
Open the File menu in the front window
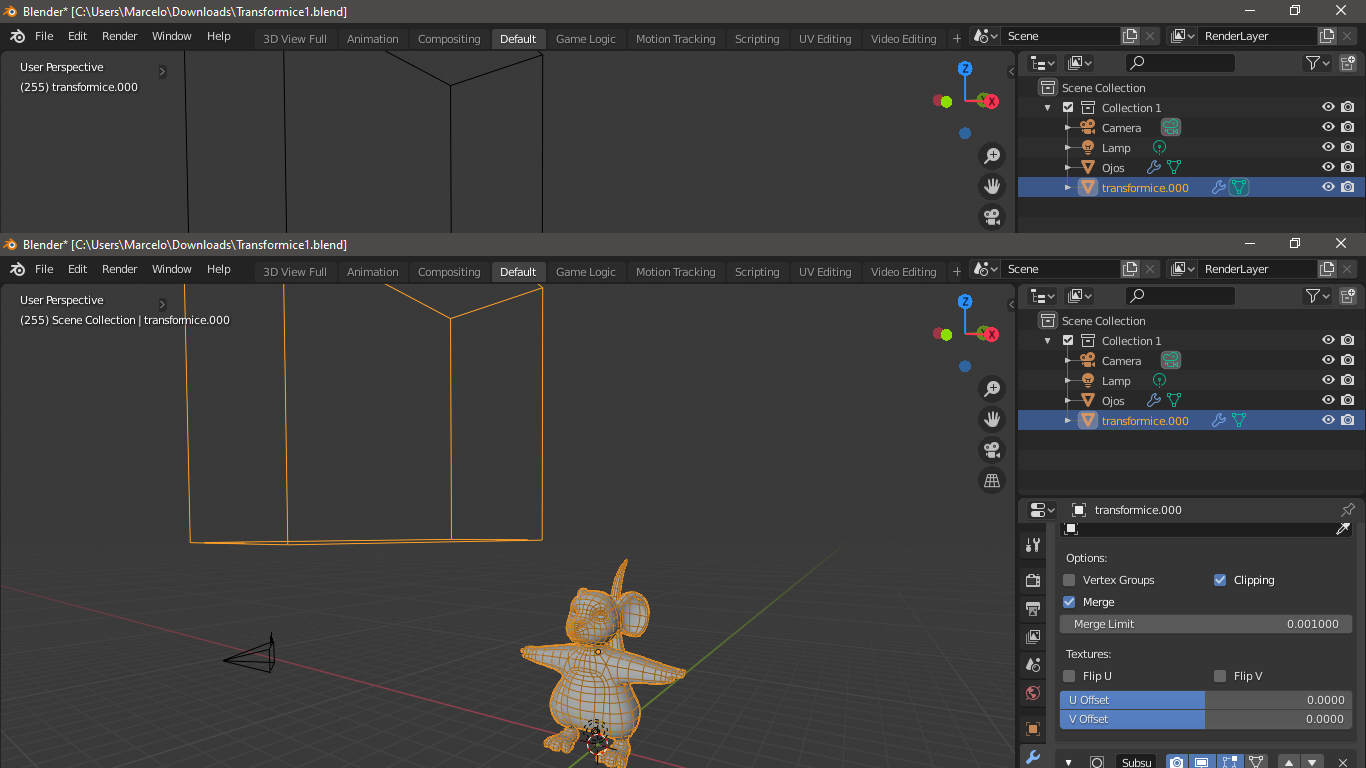click(x=44, y=269)
